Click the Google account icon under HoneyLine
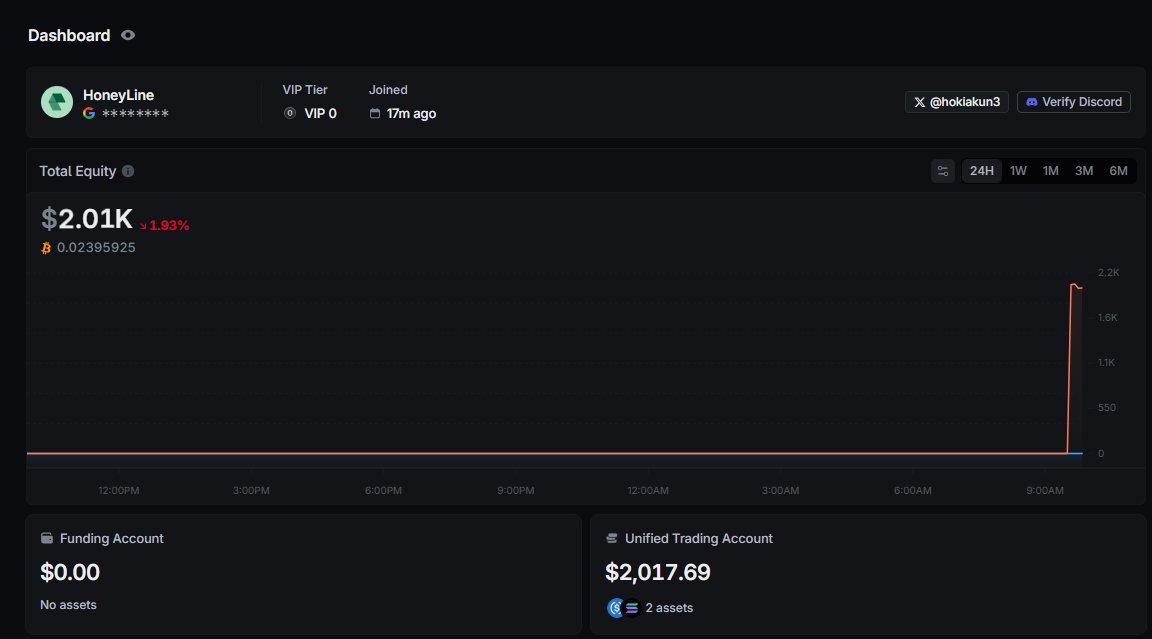 click(x=89, y=113)
